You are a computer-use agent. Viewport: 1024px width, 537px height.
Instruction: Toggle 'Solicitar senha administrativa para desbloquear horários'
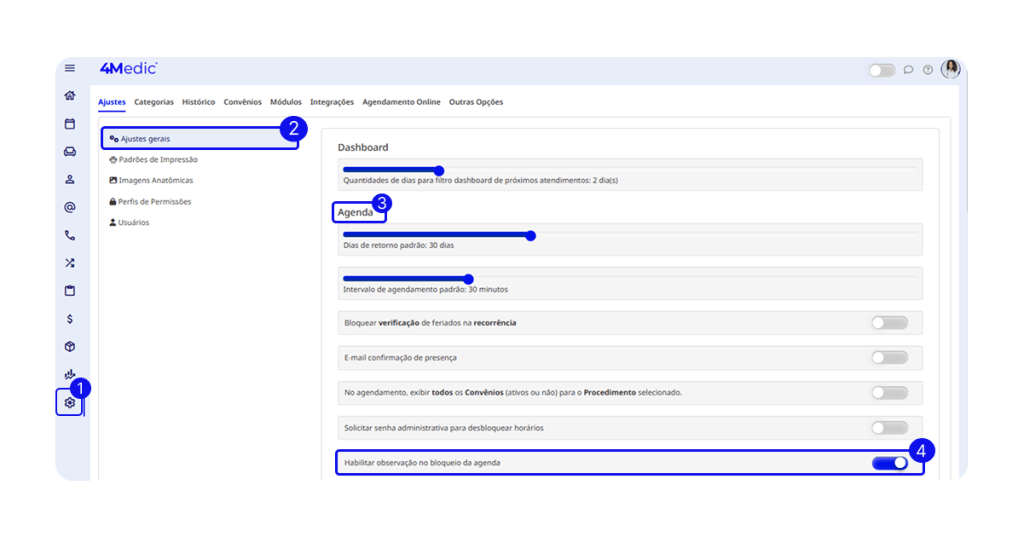(889, 428)
